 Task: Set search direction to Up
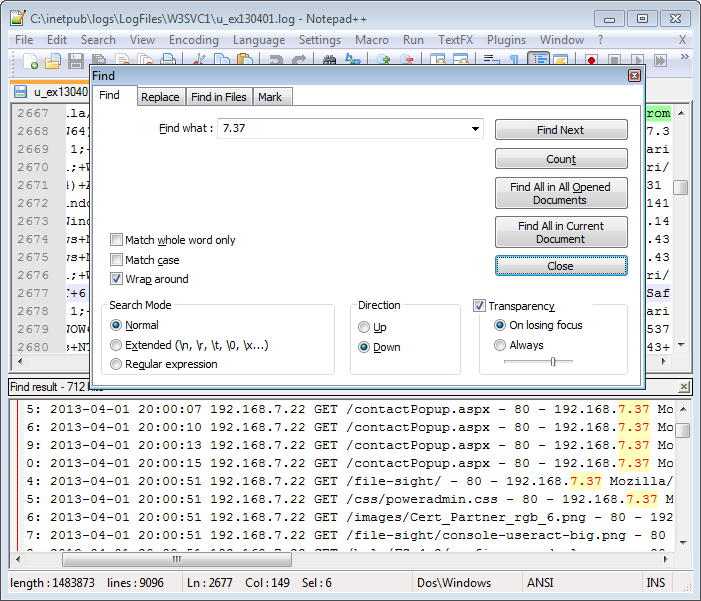364,327
